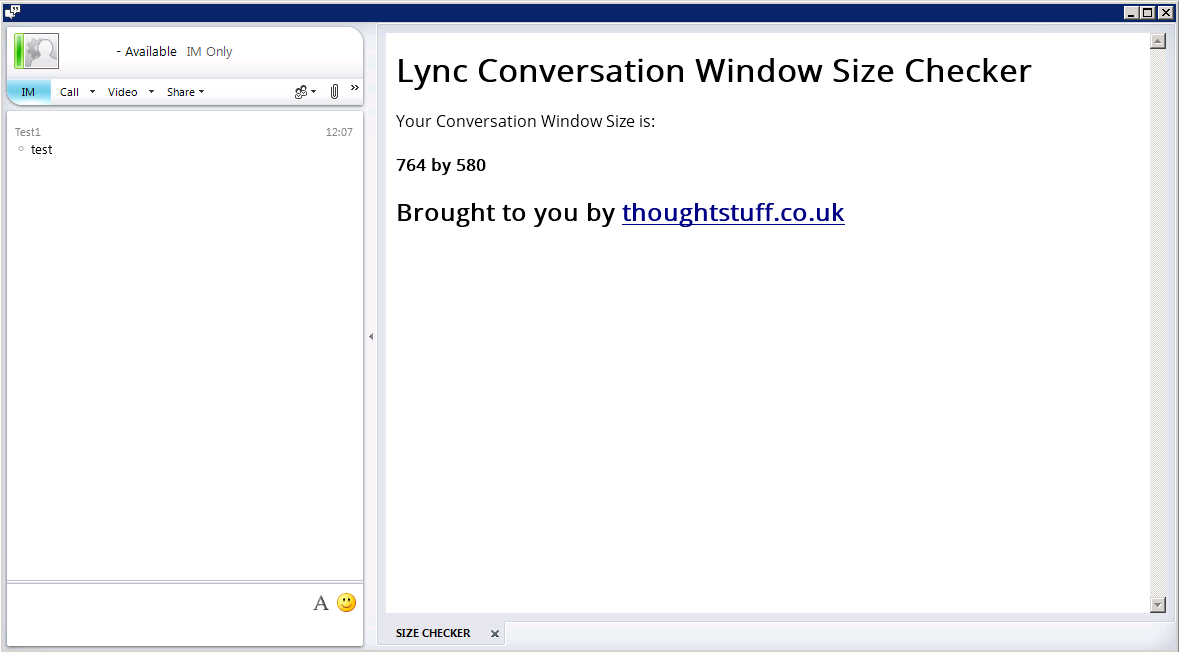The width and height of the screenshot is (1179, 652).
Task: Click the scrollbar down arrow
Action: tap(1158, 605)
